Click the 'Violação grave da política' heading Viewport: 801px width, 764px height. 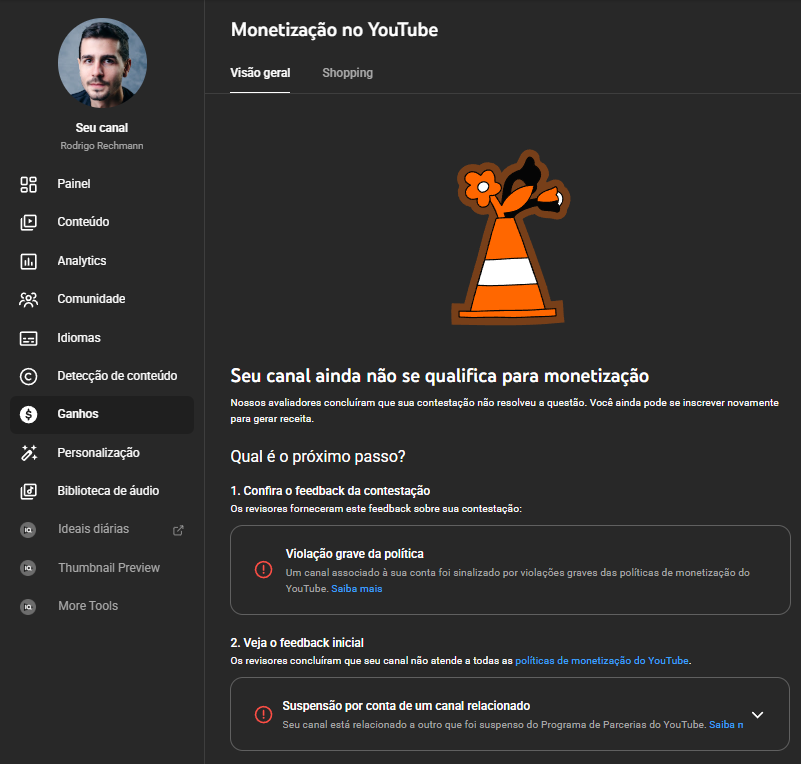point(355,554)
